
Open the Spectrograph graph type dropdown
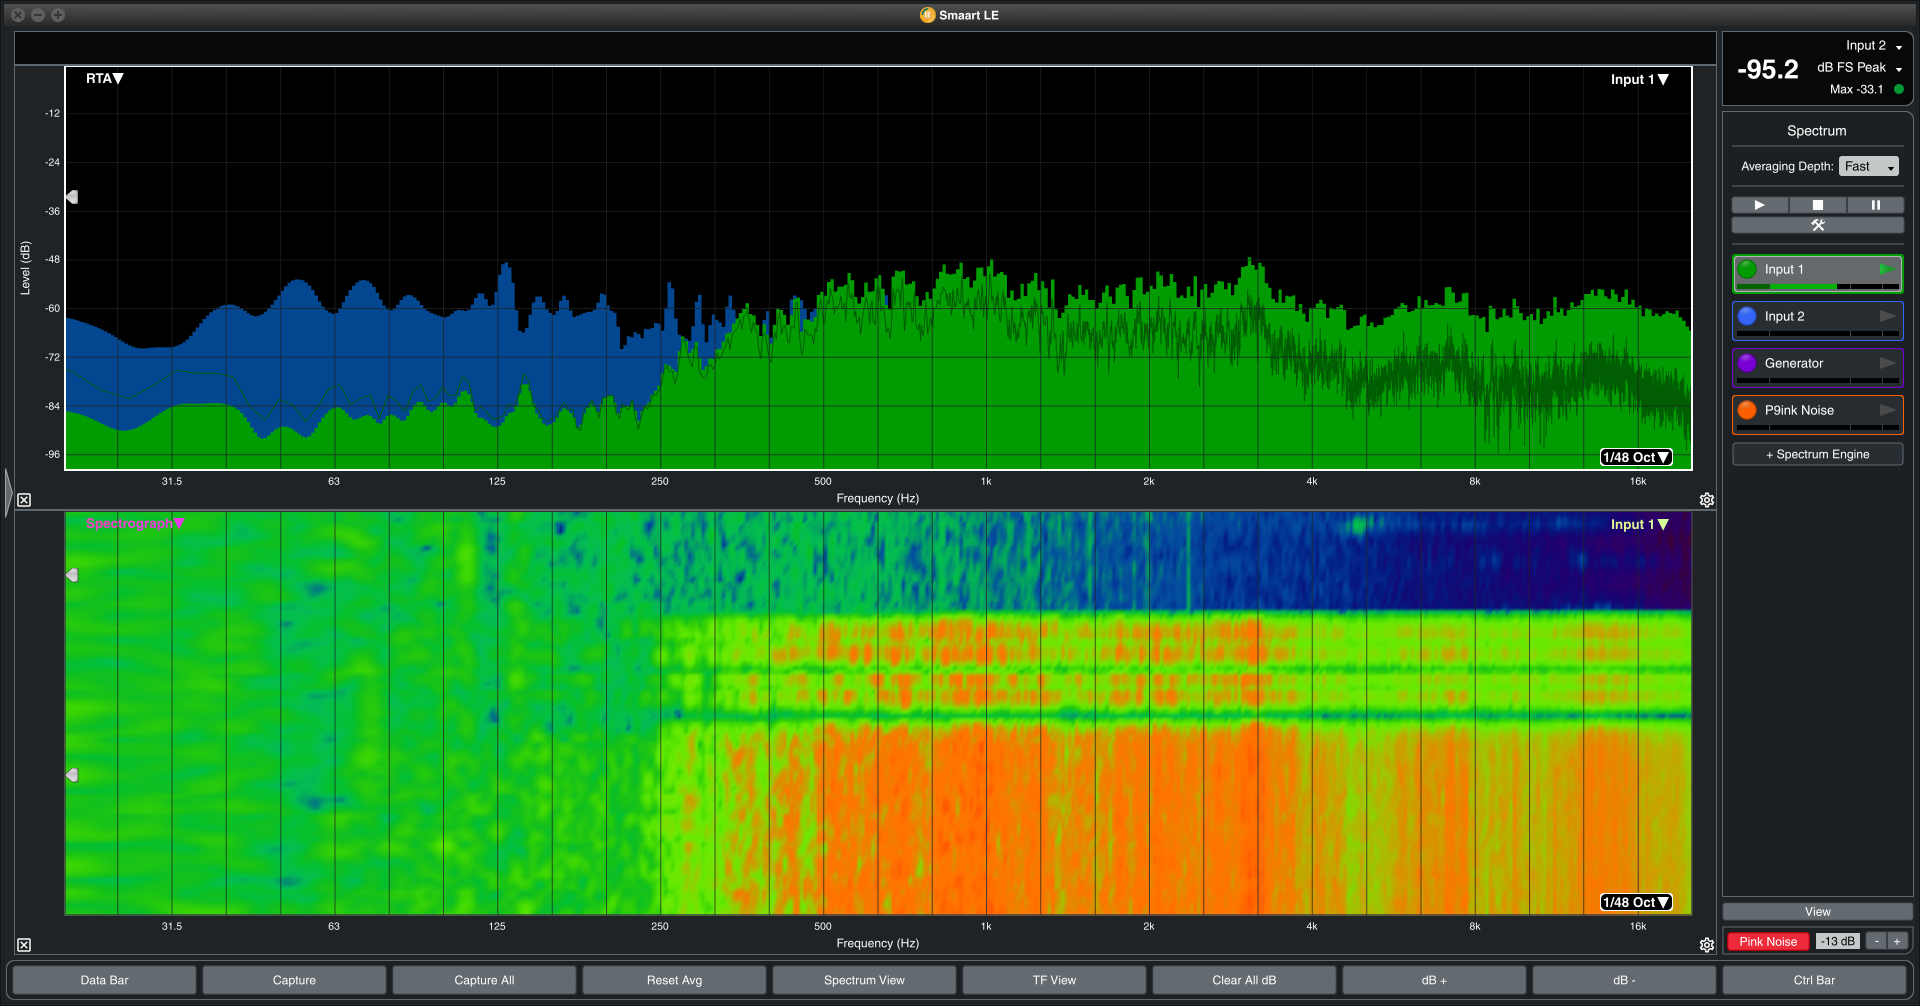[x=135, y=523]
